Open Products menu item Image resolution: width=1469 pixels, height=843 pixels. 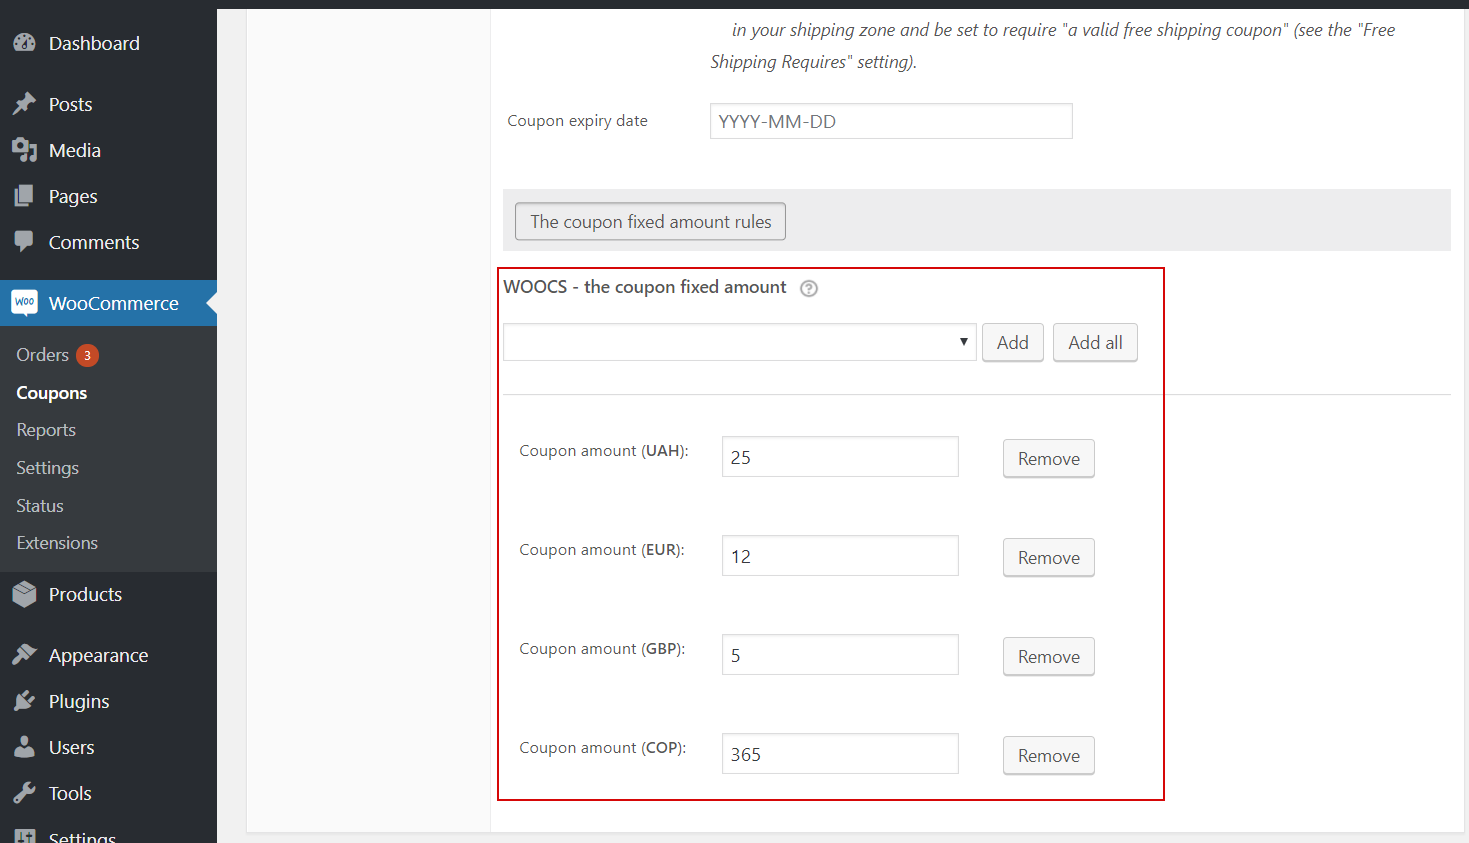click(x=108, y=594)
